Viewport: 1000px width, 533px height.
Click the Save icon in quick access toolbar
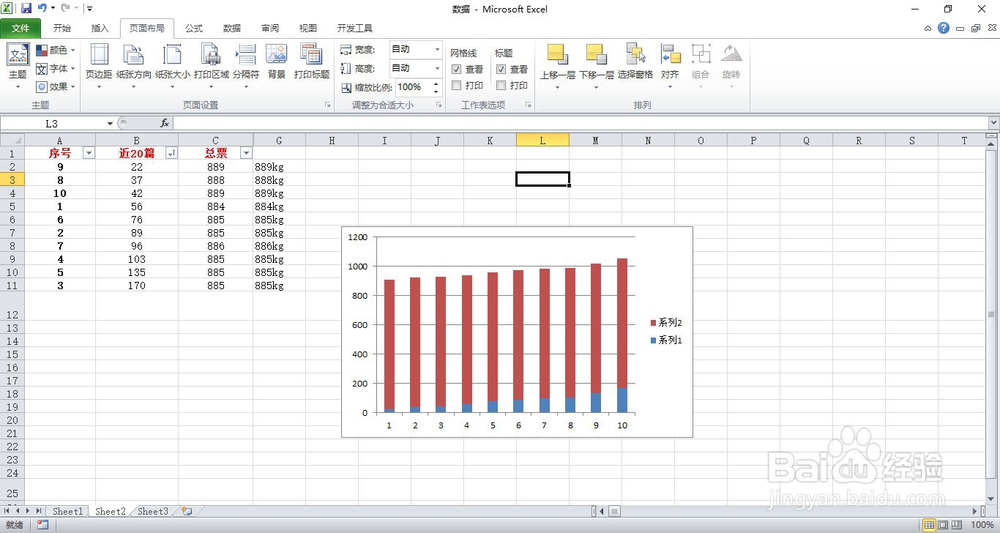tap(26, 8)
